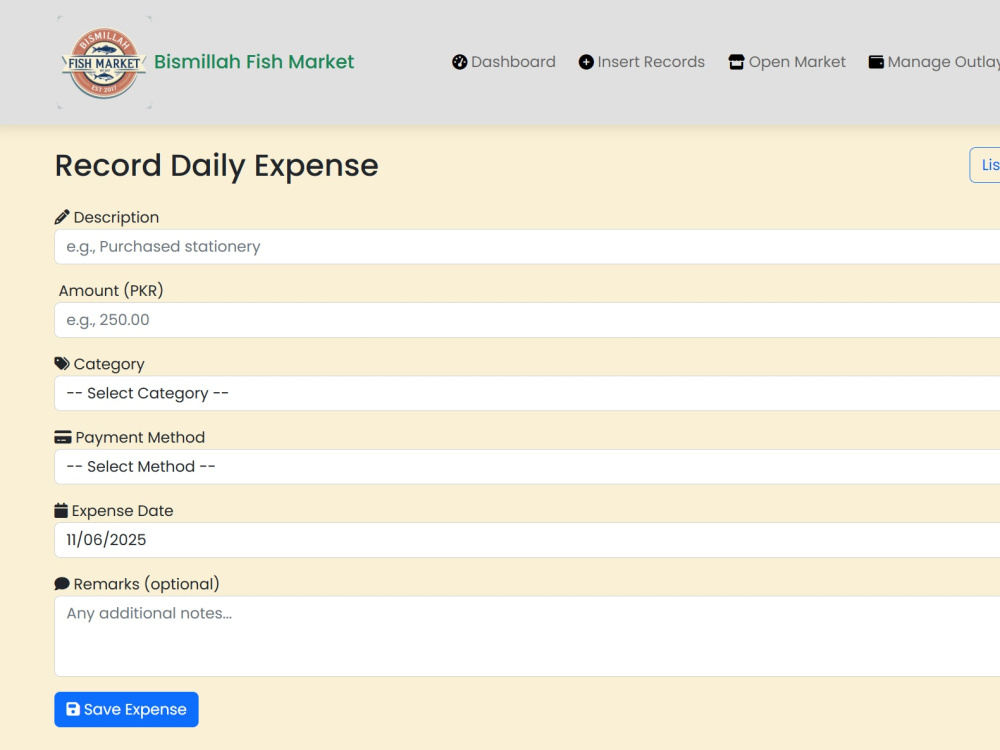Click the pencil icon beside Description

tap(62, 217)
